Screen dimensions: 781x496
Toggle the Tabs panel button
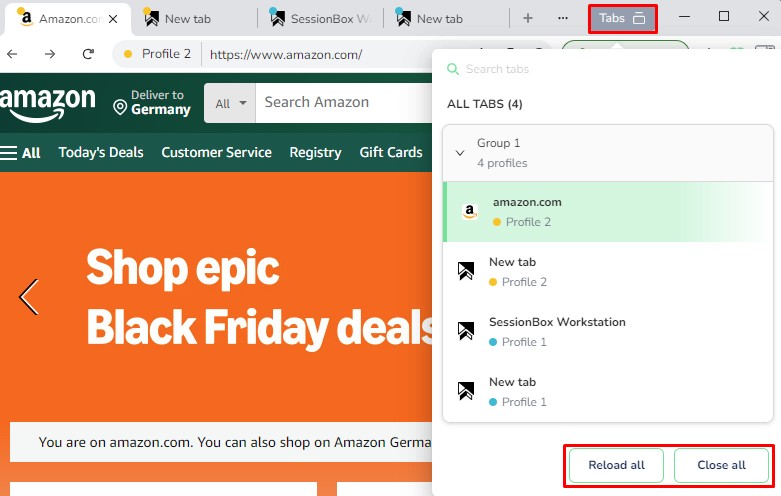pos(622,19)
